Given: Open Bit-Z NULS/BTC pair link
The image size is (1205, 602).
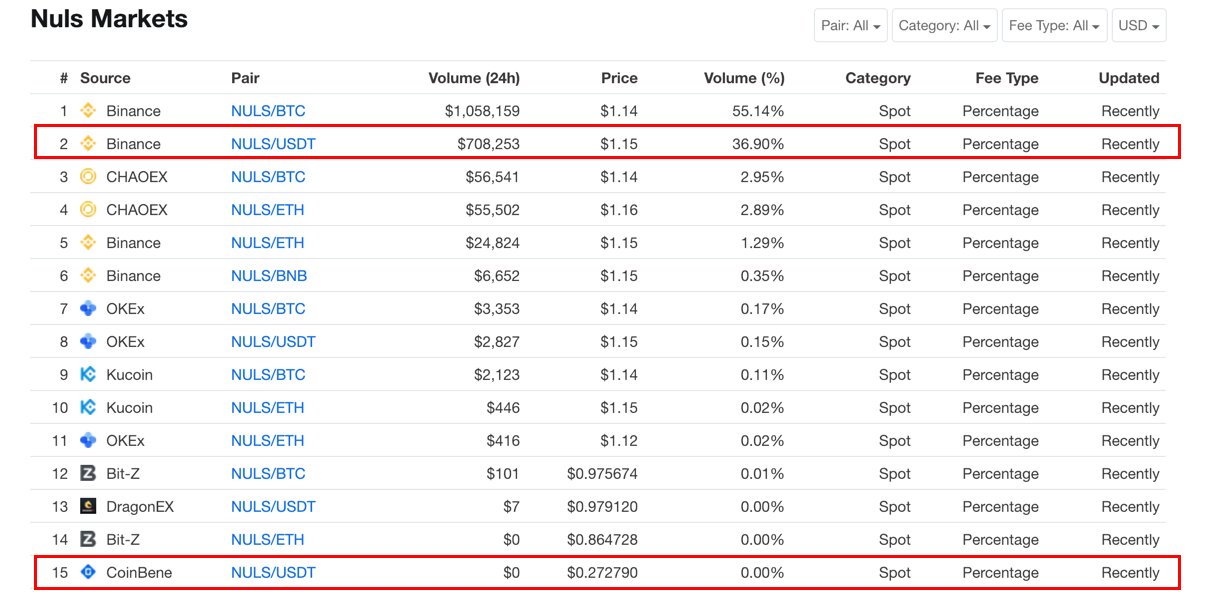Looking at the screenshot, I should (x=268, y=474).
